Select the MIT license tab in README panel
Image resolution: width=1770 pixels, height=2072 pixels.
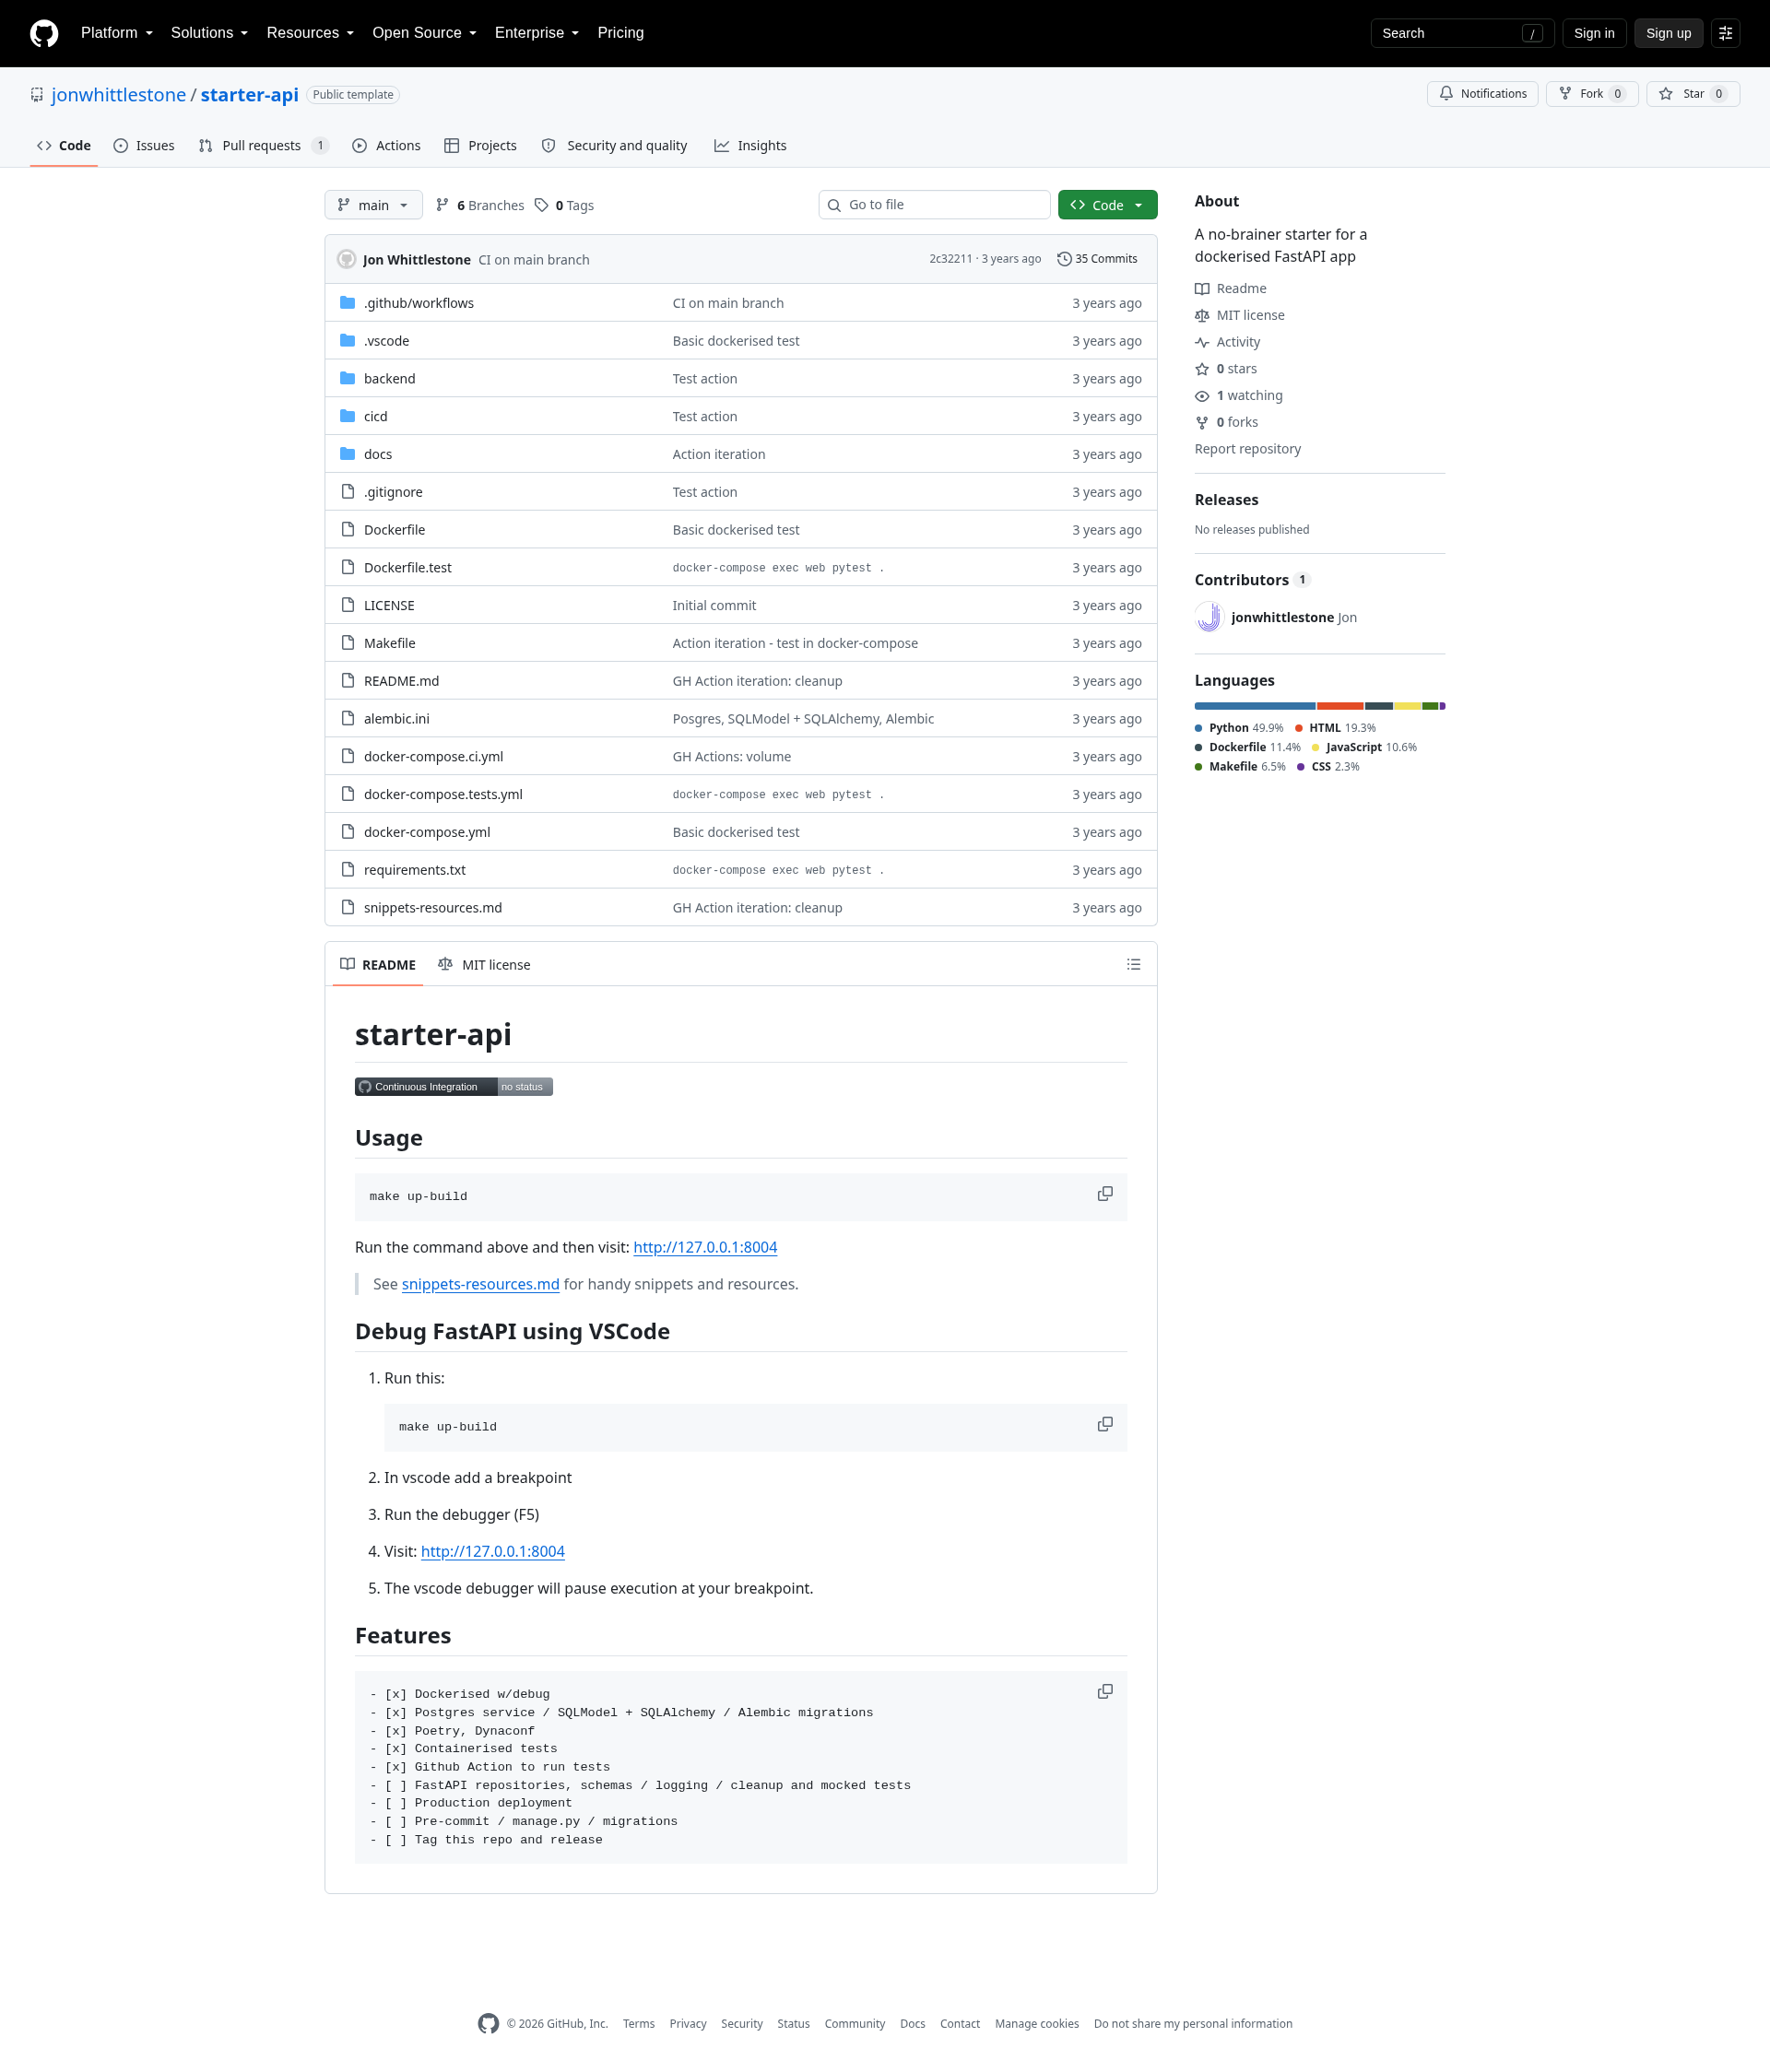point(484,965)
